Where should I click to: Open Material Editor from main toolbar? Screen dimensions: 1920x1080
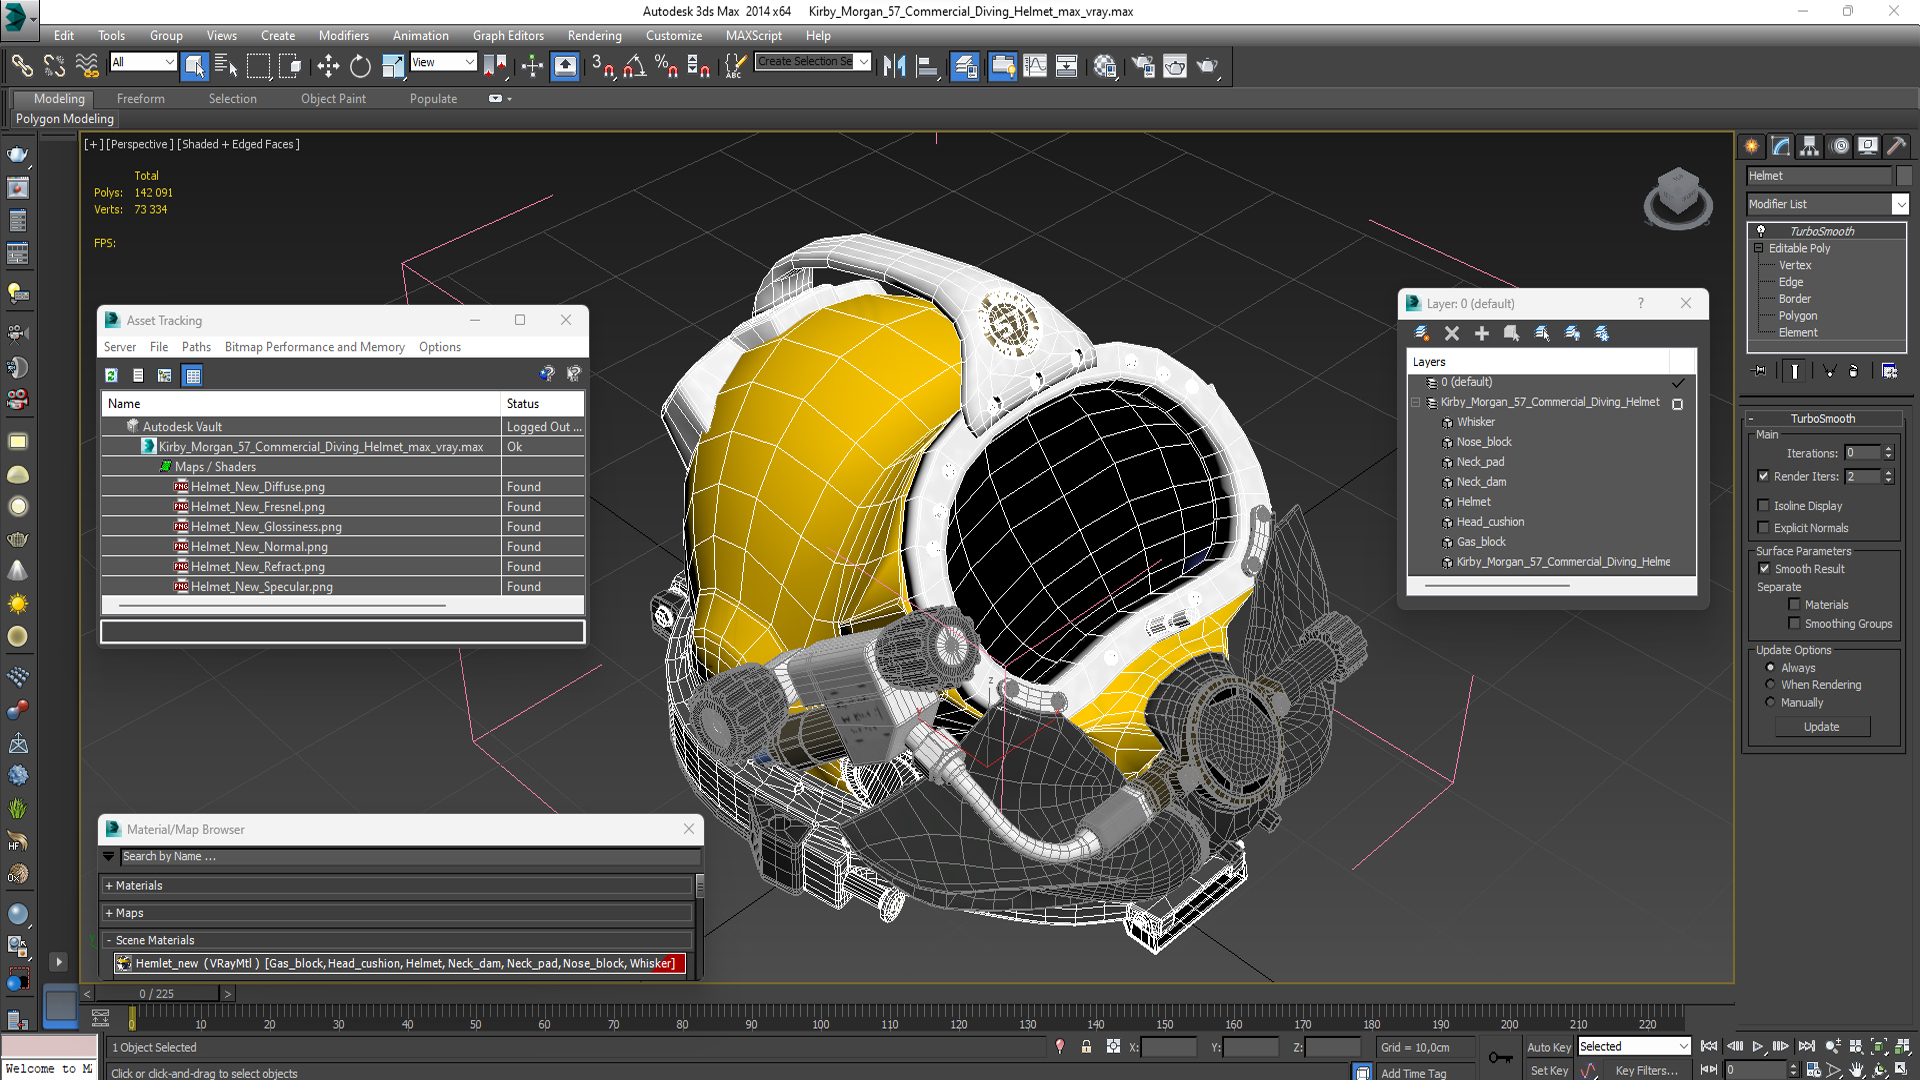click(1104, 66)
